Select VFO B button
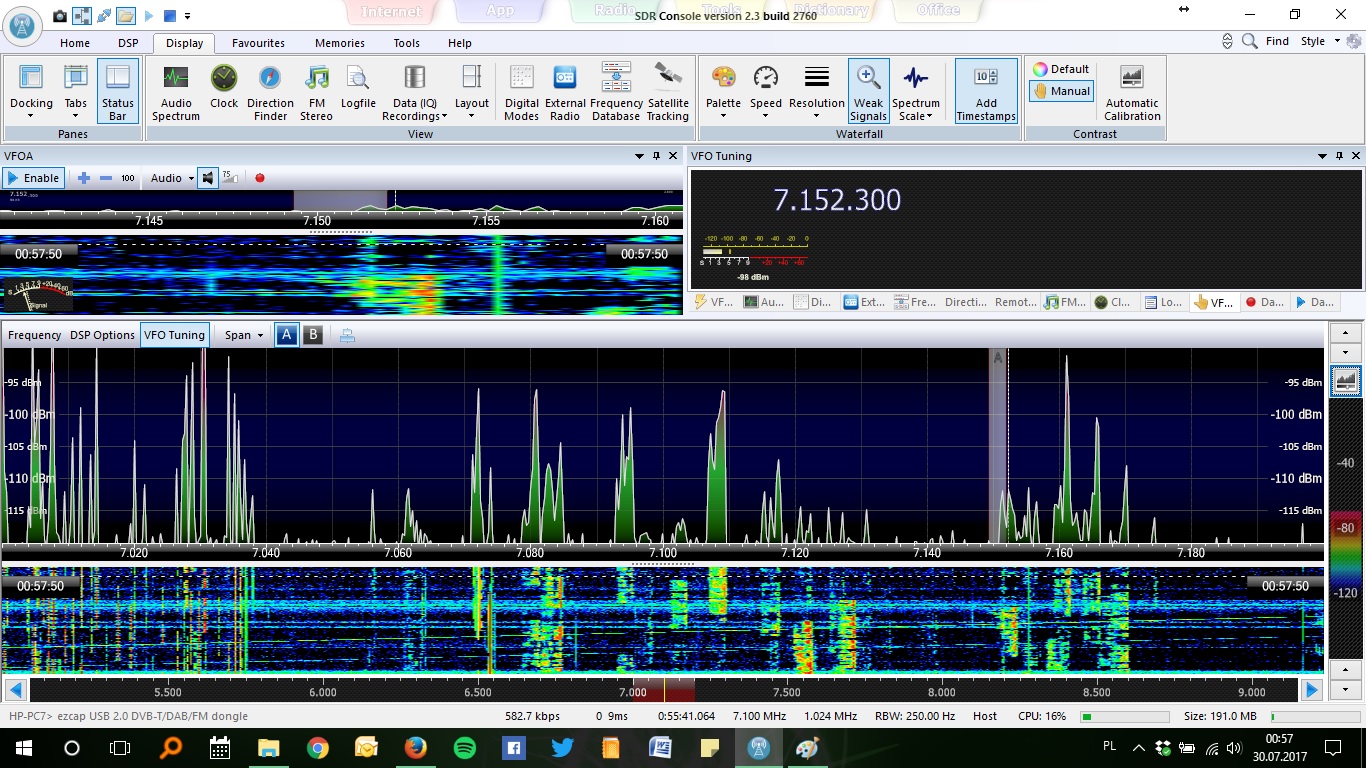 (313, 335)
